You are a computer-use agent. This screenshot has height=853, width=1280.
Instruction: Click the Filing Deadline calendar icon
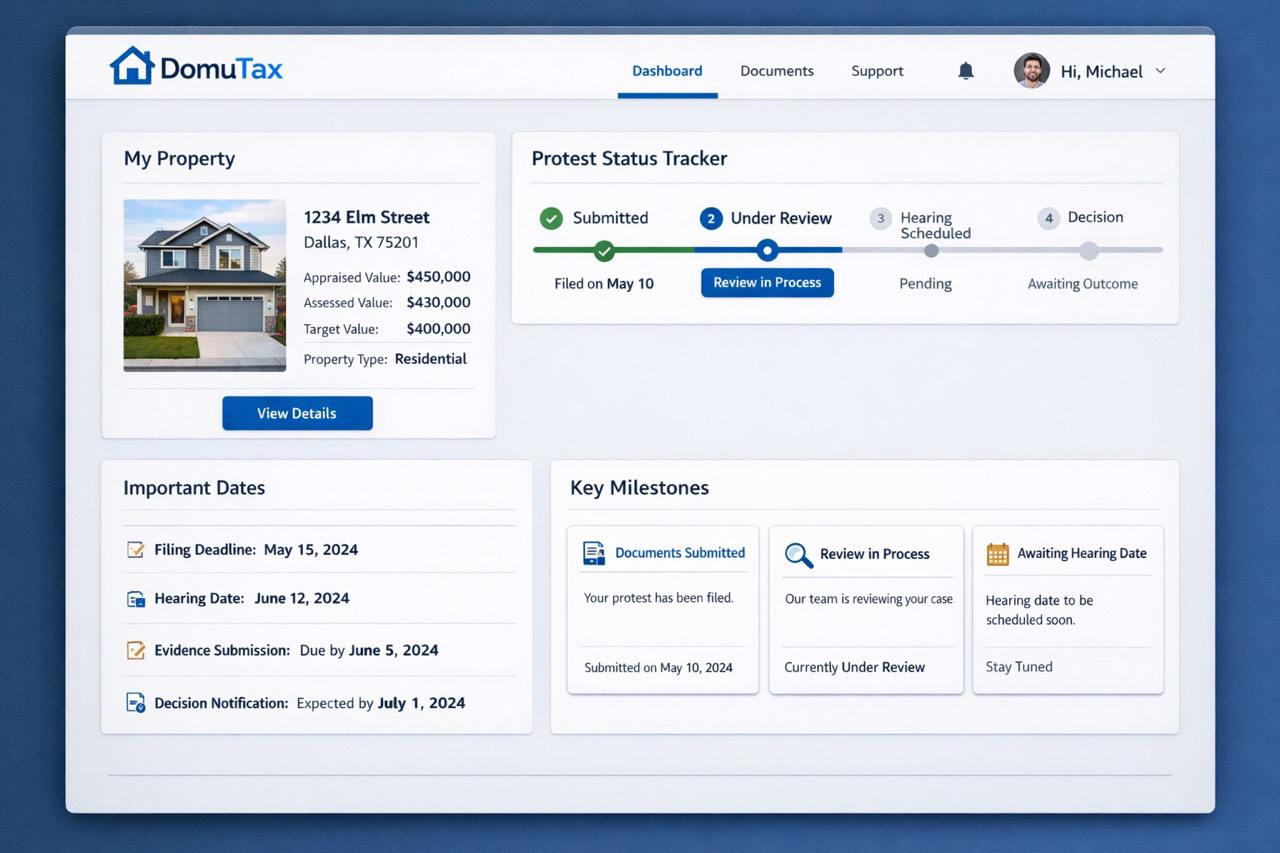135,549
